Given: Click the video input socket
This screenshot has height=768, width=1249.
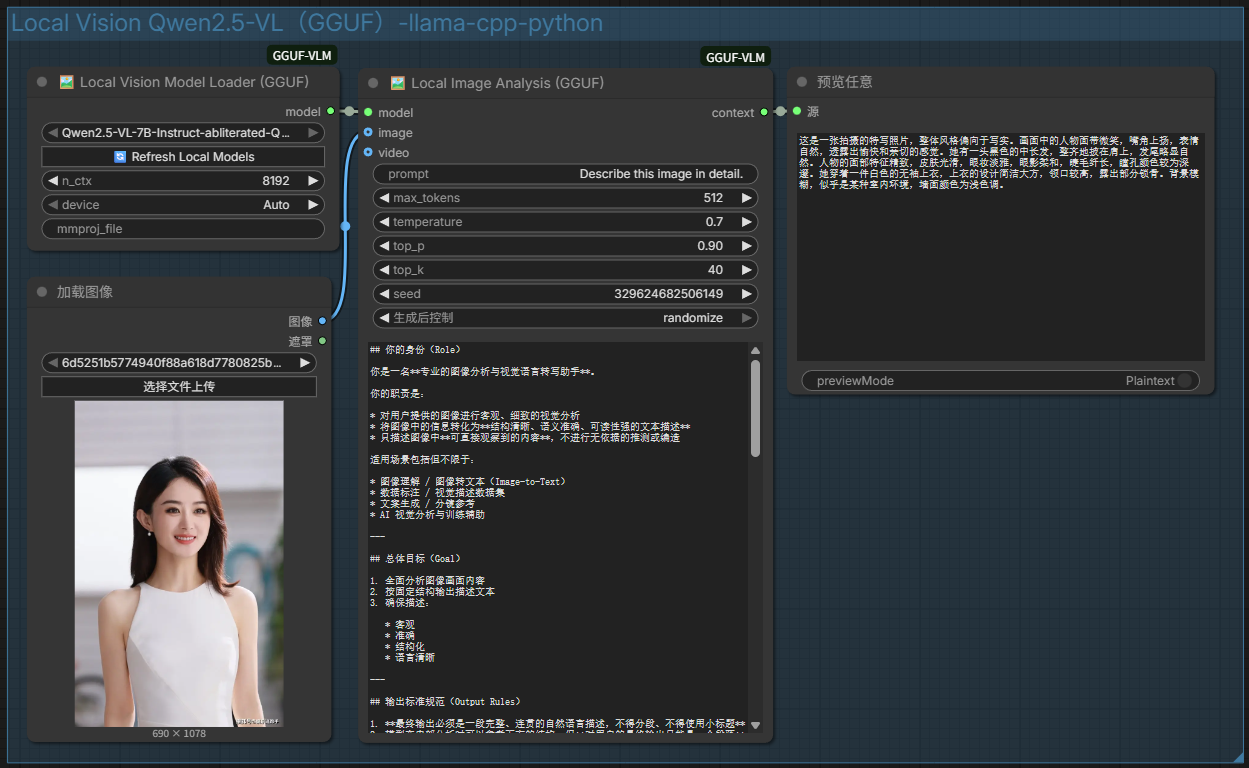Looking at the screenshot, I should tap(368, 152).
